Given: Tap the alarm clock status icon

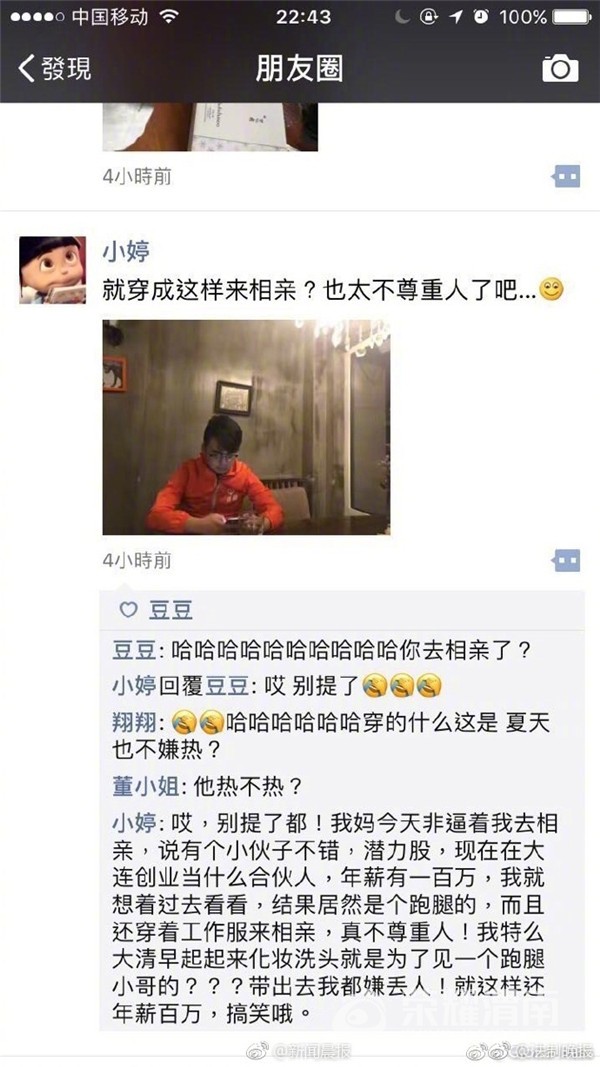Looking at the screenshot, I should click(481, 16).
